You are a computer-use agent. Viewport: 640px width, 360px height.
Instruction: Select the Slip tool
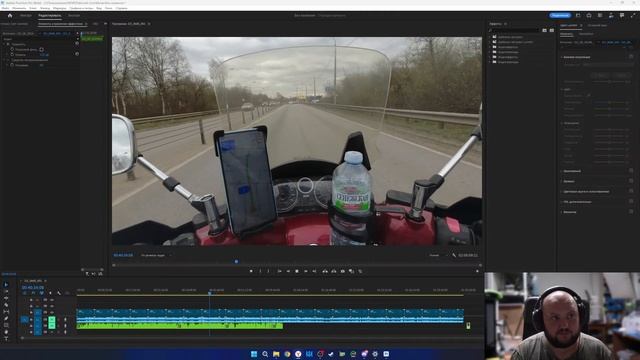point(6,312)
